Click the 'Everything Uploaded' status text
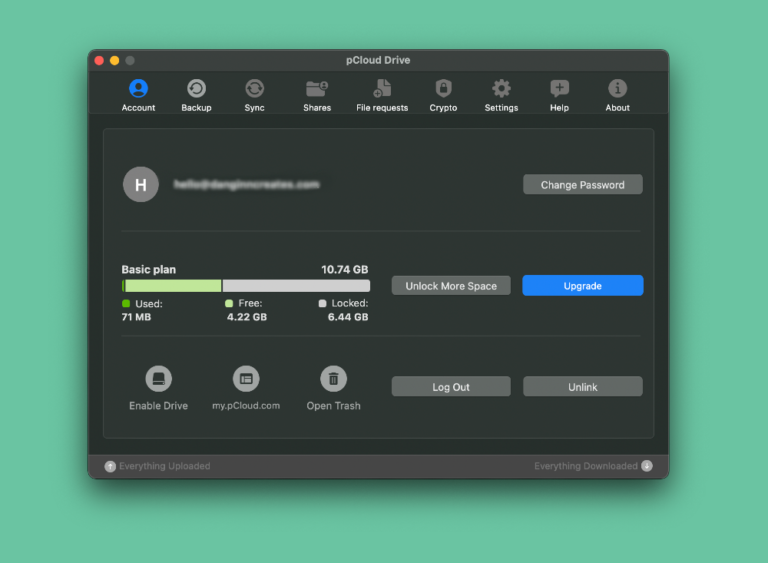Viewport: 768px width, 563px height. pyautogui.click(x=165, y=466)
